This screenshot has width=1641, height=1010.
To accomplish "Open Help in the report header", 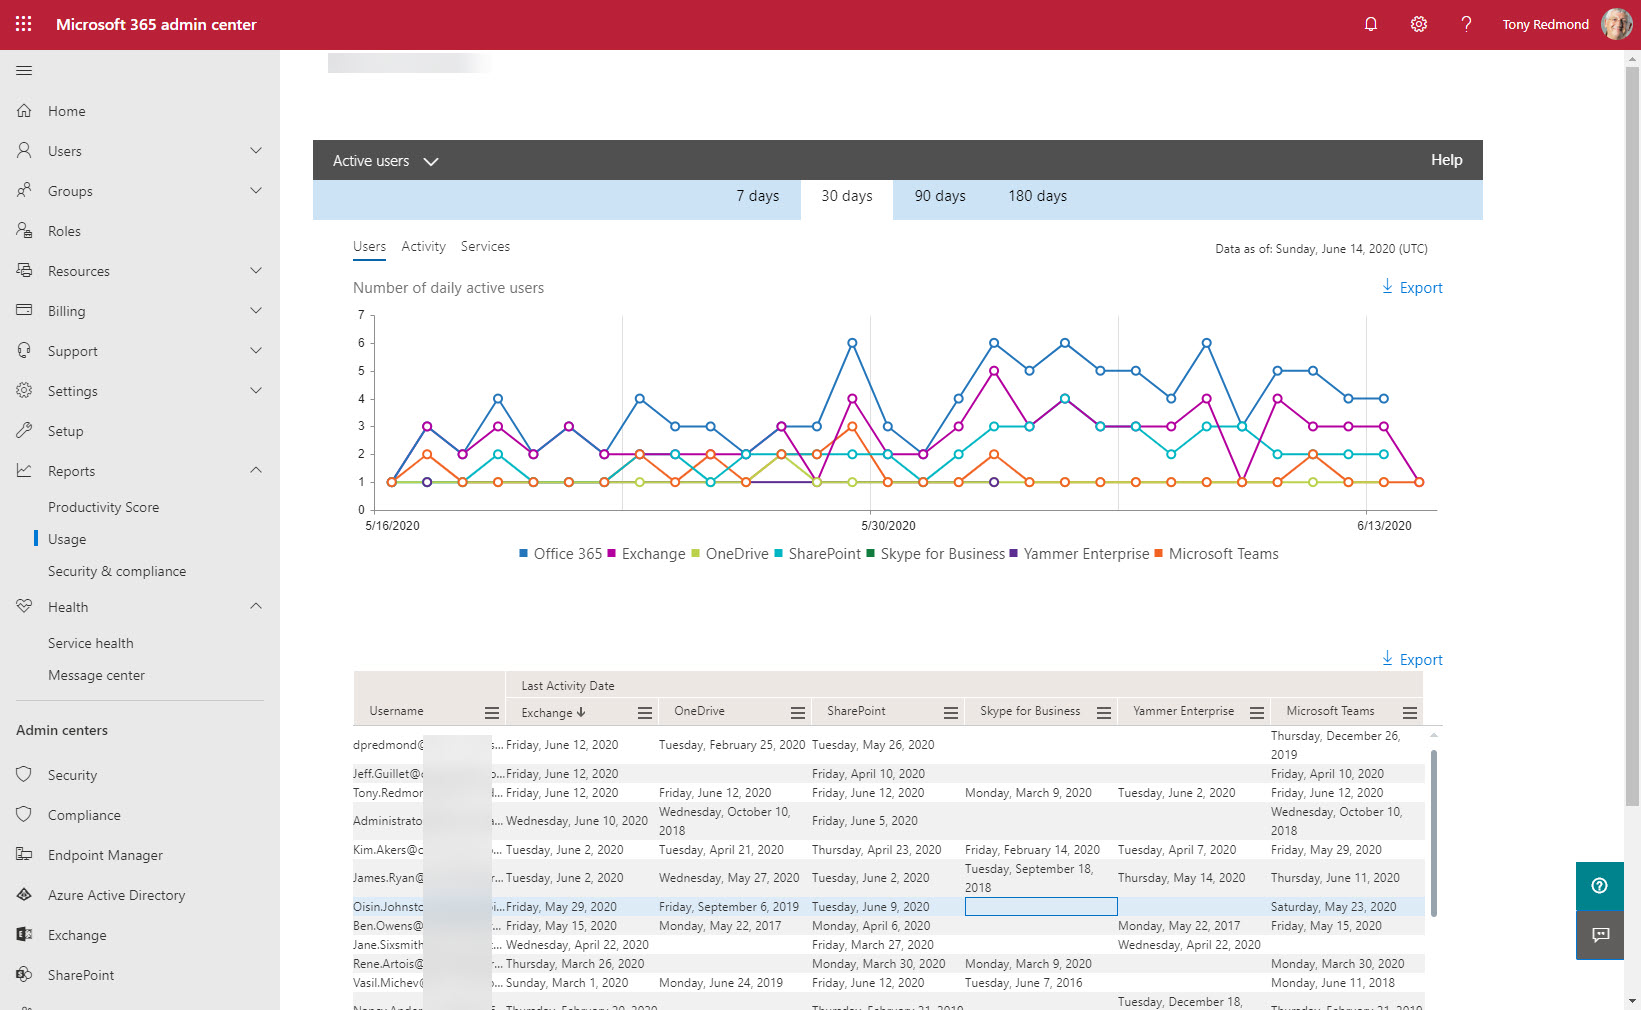I will pyautogui.click(x=1446, y=160).
